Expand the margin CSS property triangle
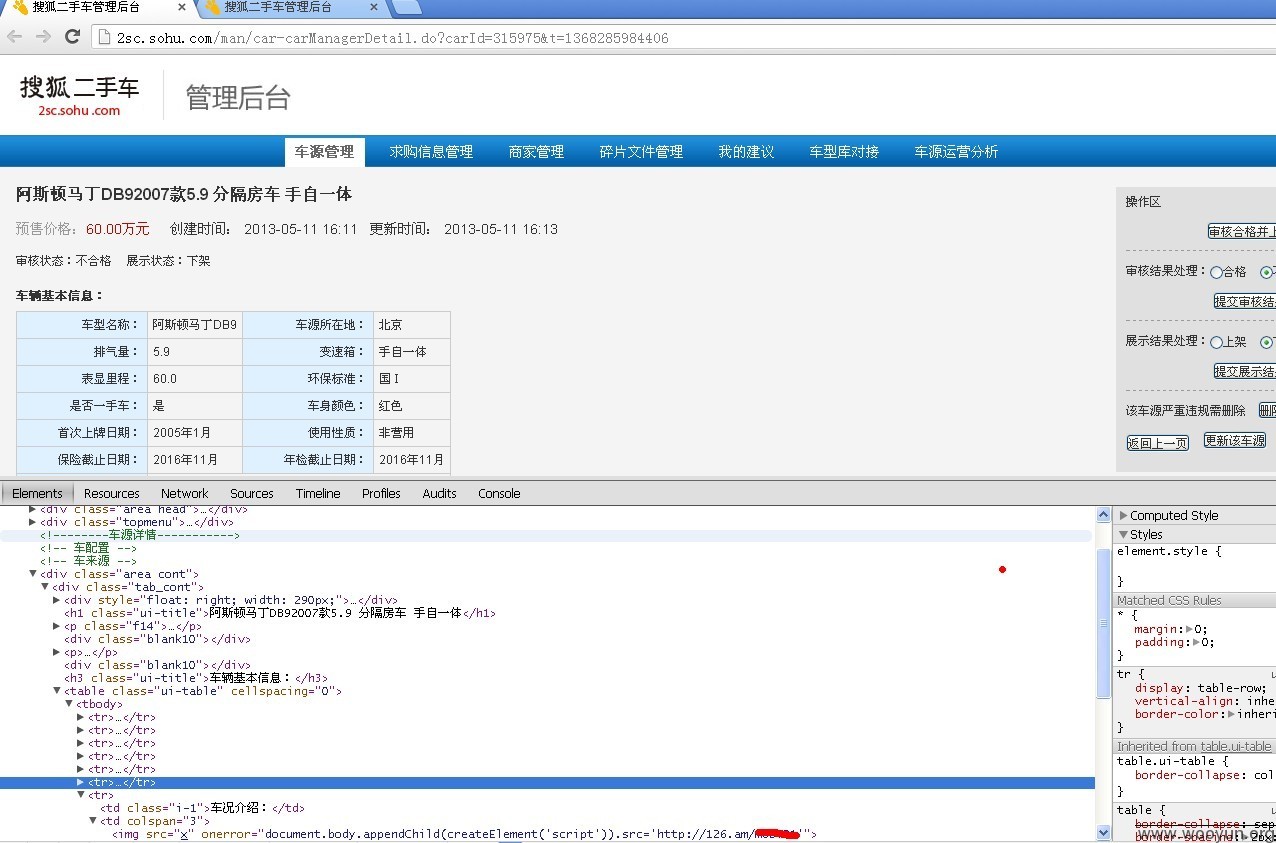Viewport: 1276px width, 843px height. (x=1189, y=629)
